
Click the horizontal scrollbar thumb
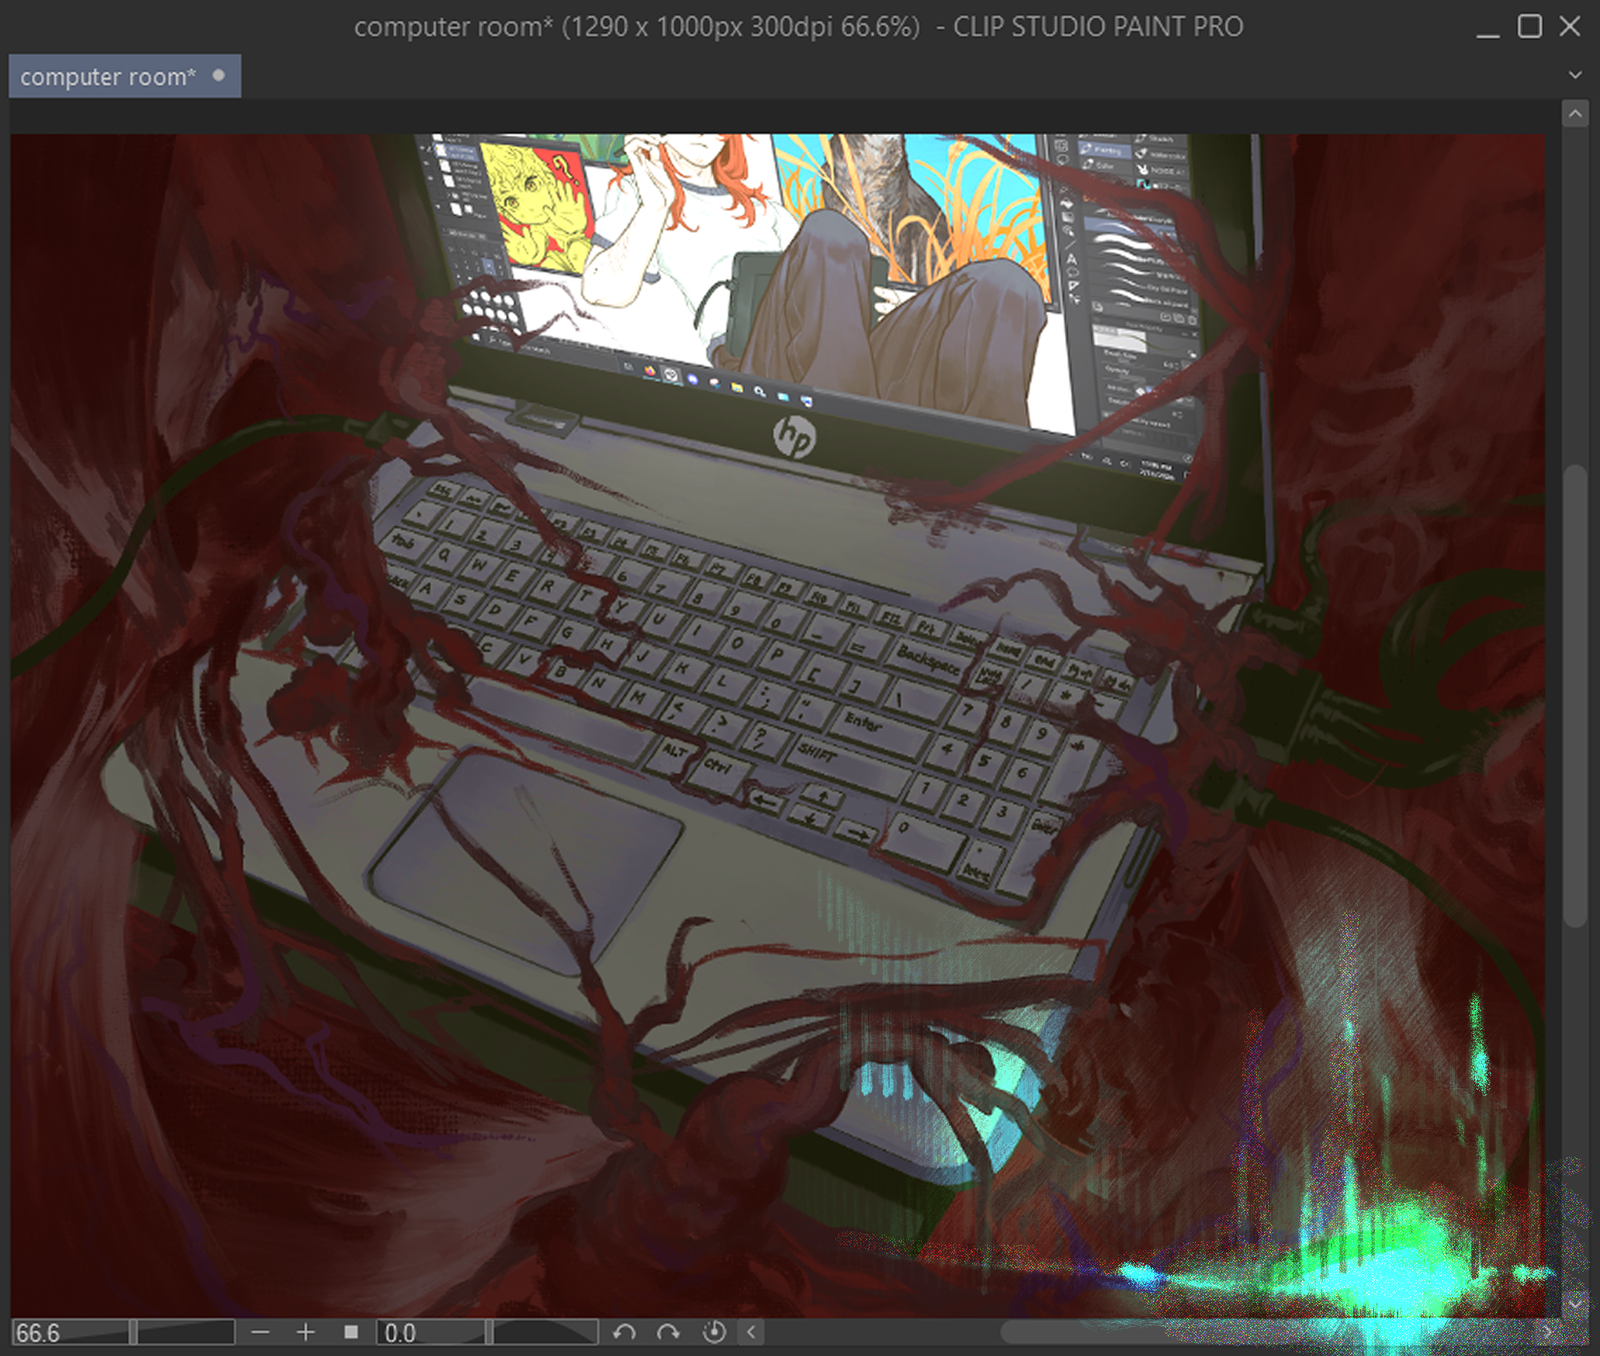(1270, 1333)
